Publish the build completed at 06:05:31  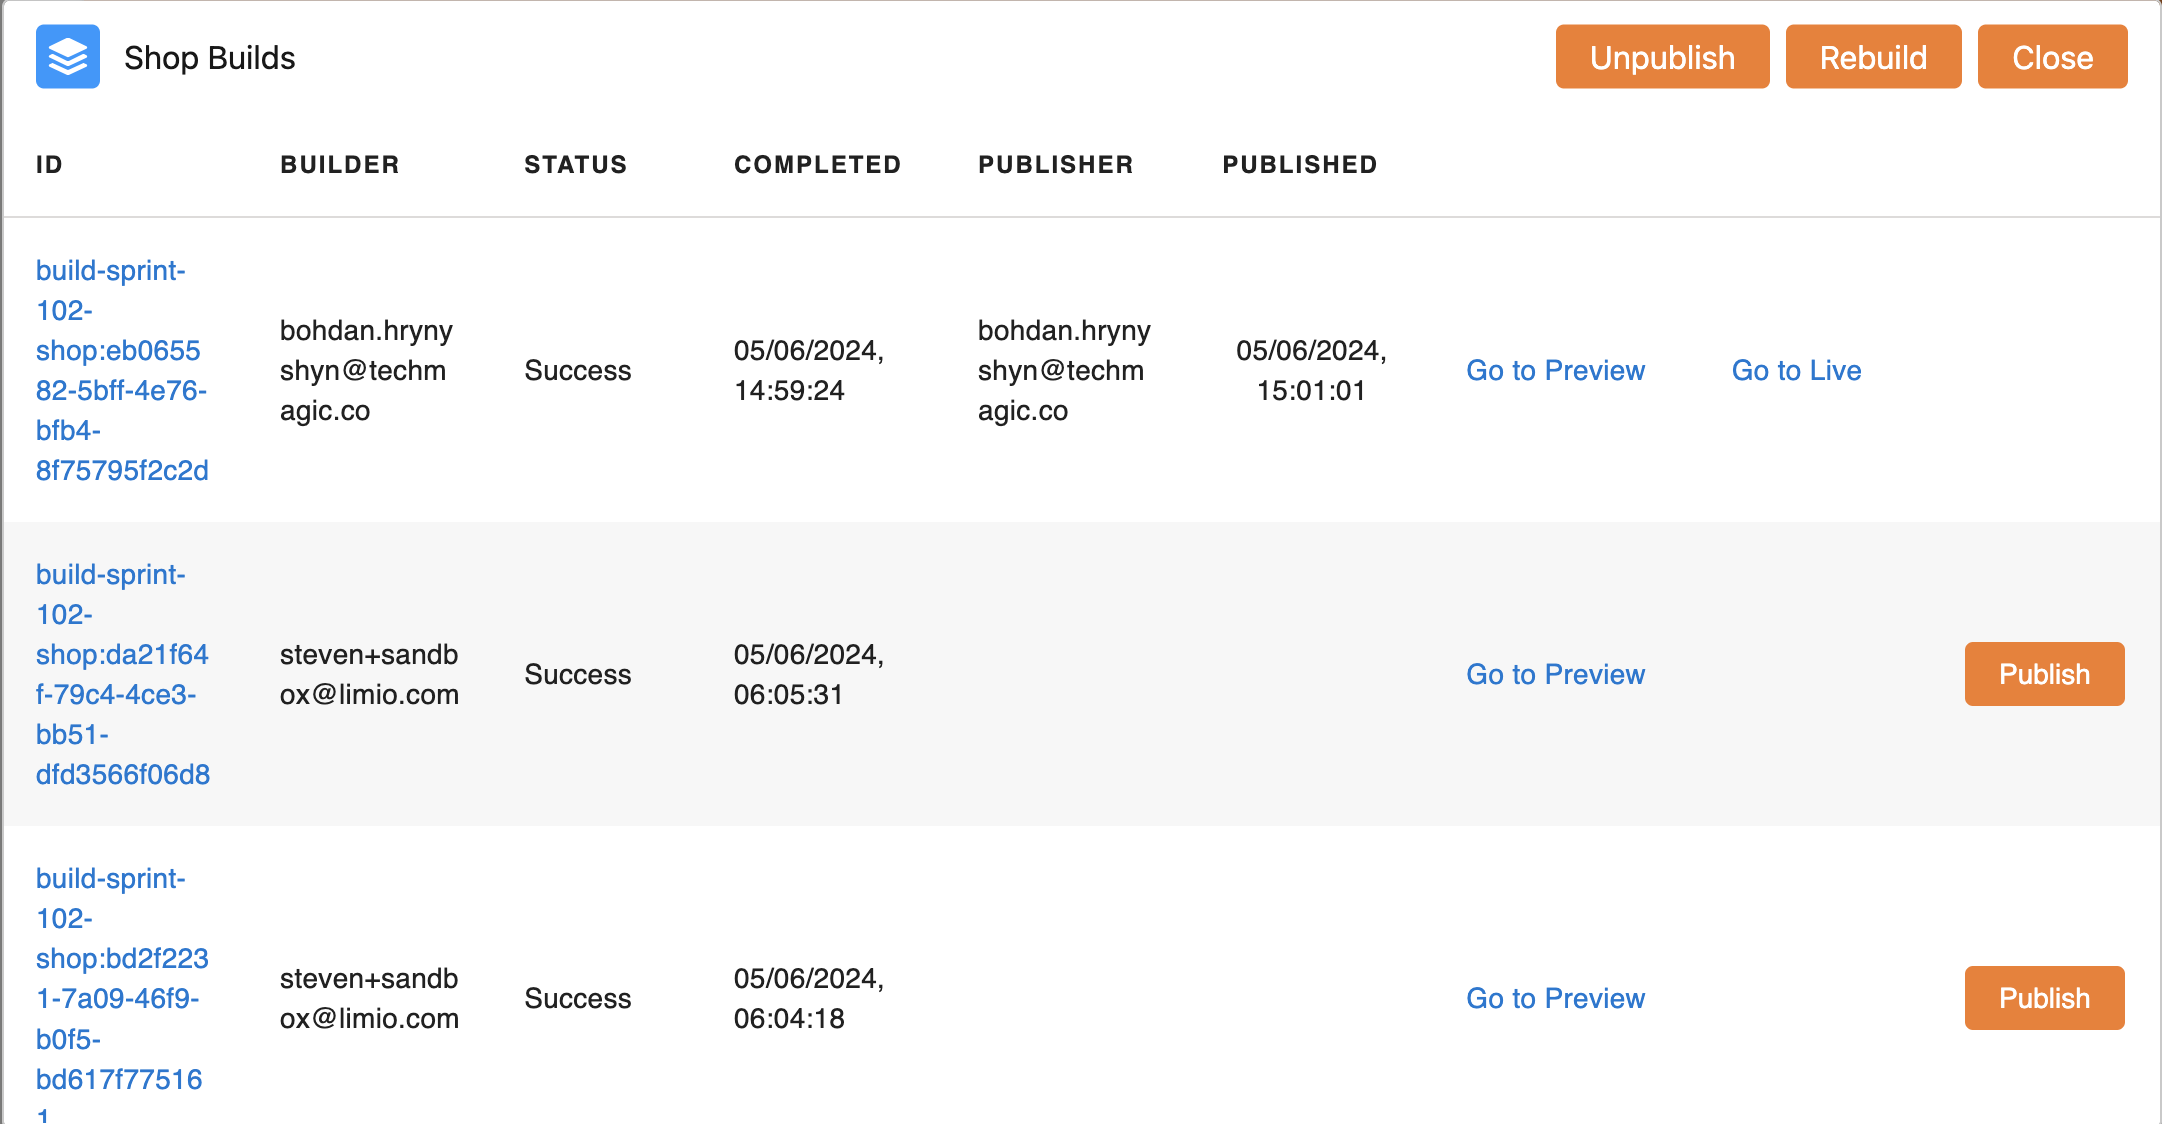click(2044, 674)
